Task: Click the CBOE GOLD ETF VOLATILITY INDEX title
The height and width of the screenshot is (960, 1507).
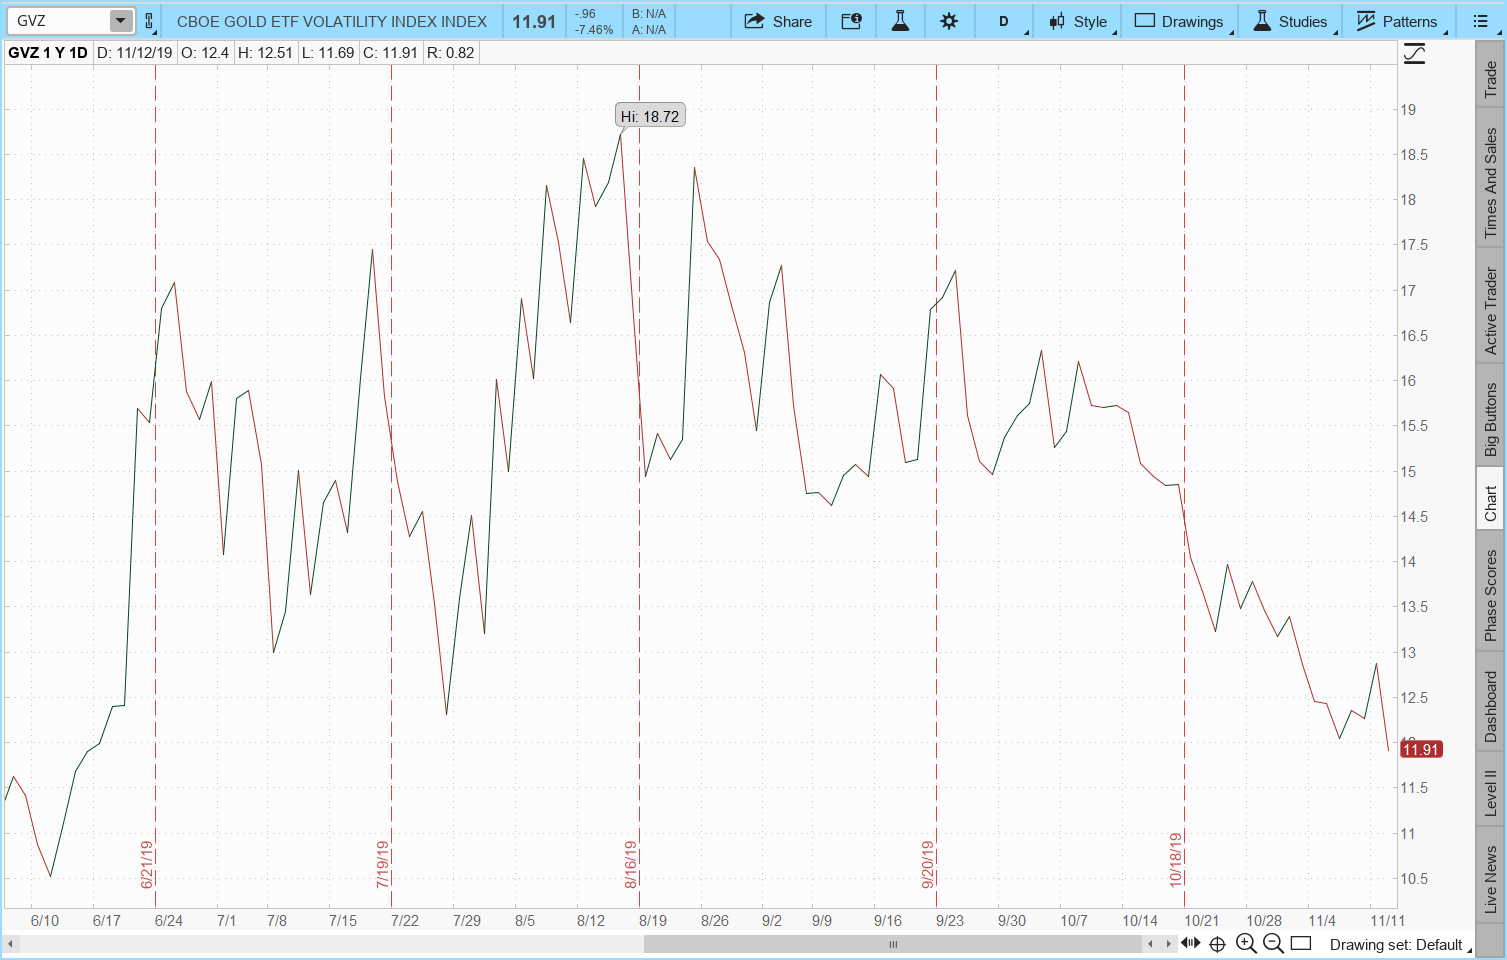Action: pyautogui.click(x=332, y=21)
